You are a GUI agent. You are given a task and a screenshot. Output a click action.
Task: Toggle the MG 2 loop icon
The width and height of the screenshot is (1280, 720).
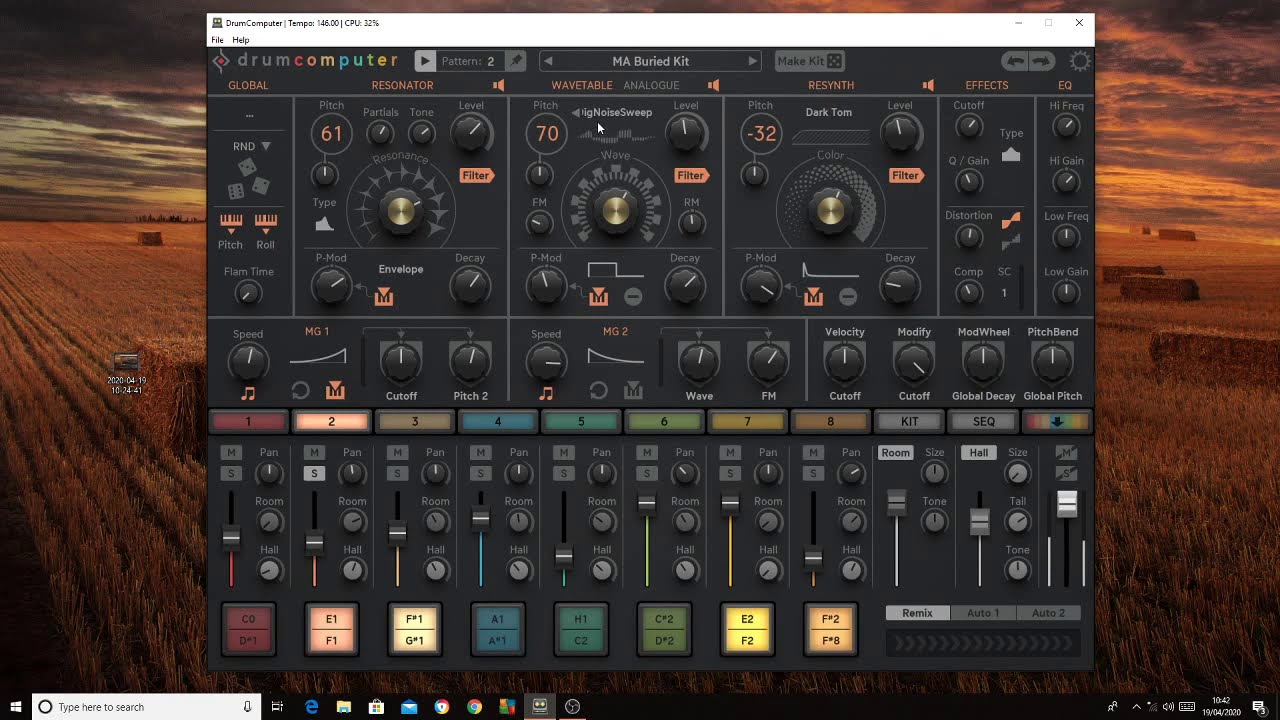coord(598,391)
